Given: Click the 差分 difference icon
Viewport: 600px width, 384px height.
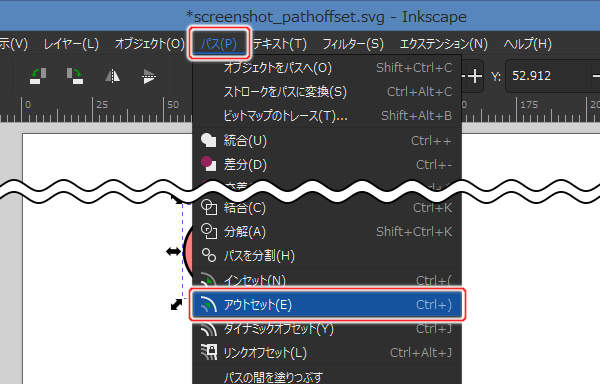Looking at the screenshot, I should [209, 164].
